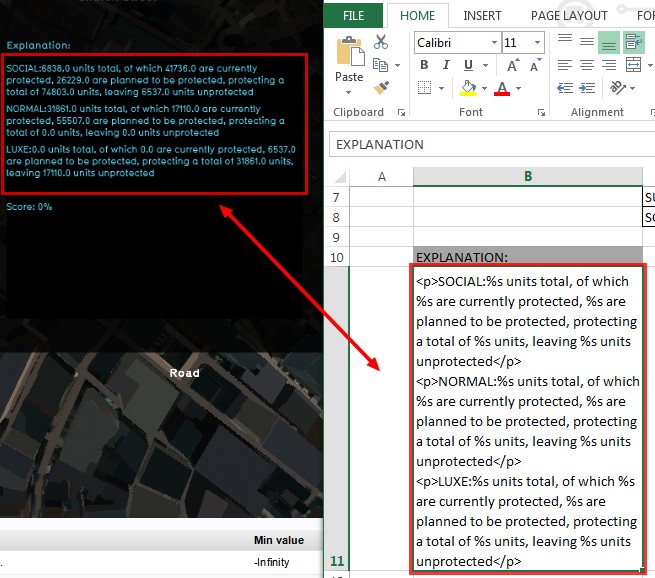Click the Select All corner triangle
This screenshot has height=578, width=655.
click(x=340, y=177)
